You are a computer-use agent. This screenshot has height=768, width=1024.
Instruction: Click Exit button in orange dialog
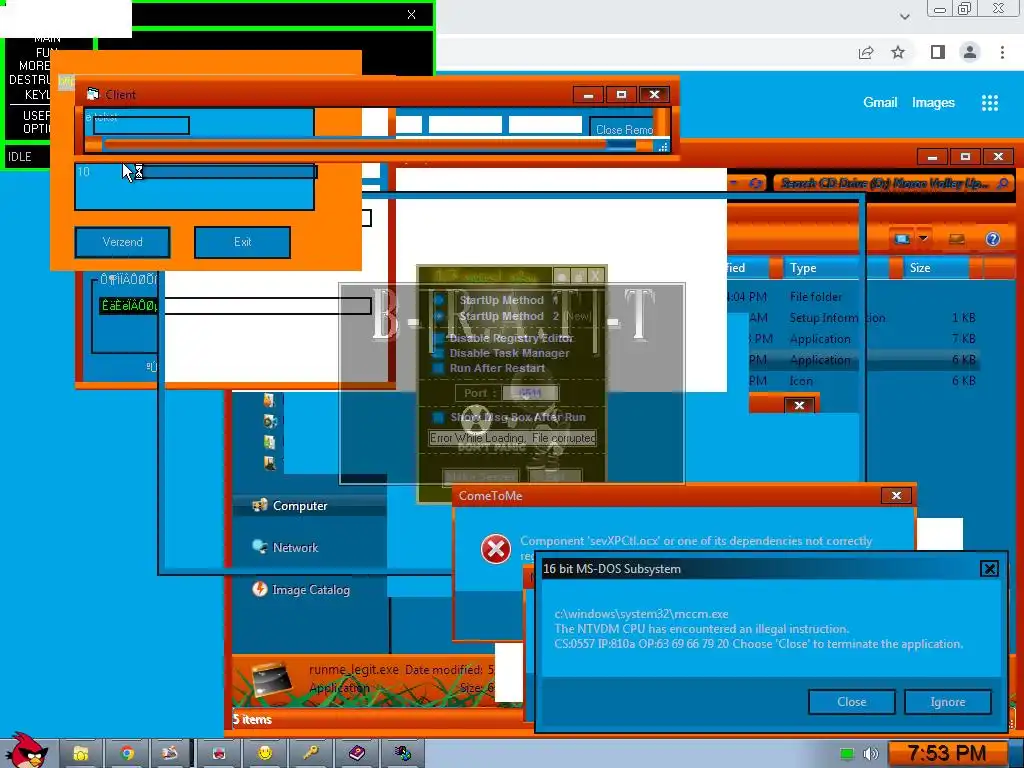(242, 242)
